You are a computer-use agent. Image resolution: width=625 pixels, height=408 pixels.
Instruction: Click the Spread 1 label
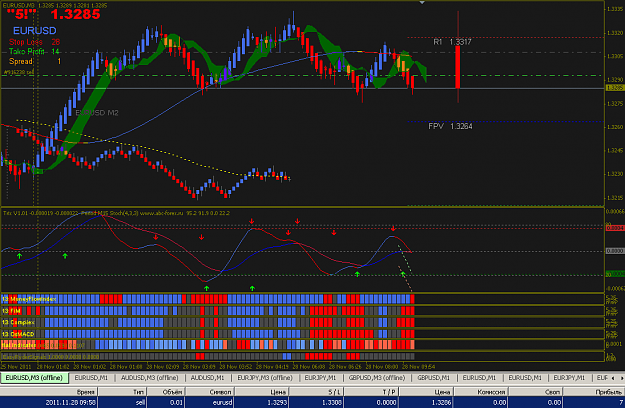coord(35,61)
